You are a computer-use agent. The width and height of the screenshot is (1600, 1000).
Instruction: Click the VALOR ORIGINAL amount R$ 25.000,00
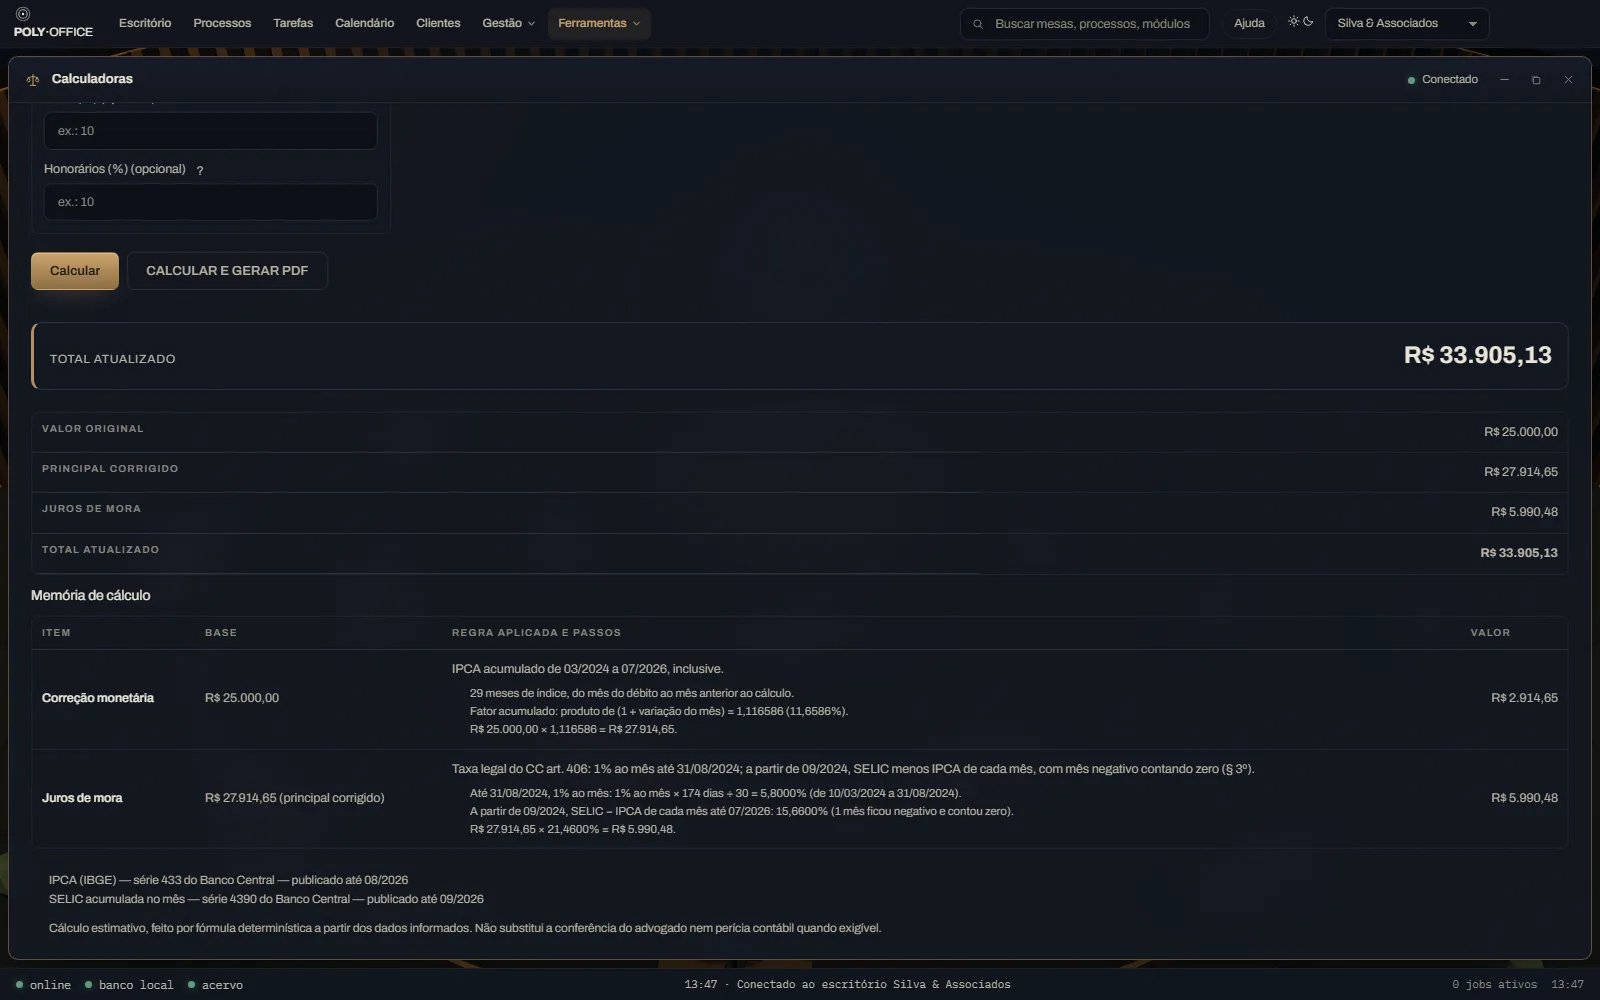tap(1520, 432)
